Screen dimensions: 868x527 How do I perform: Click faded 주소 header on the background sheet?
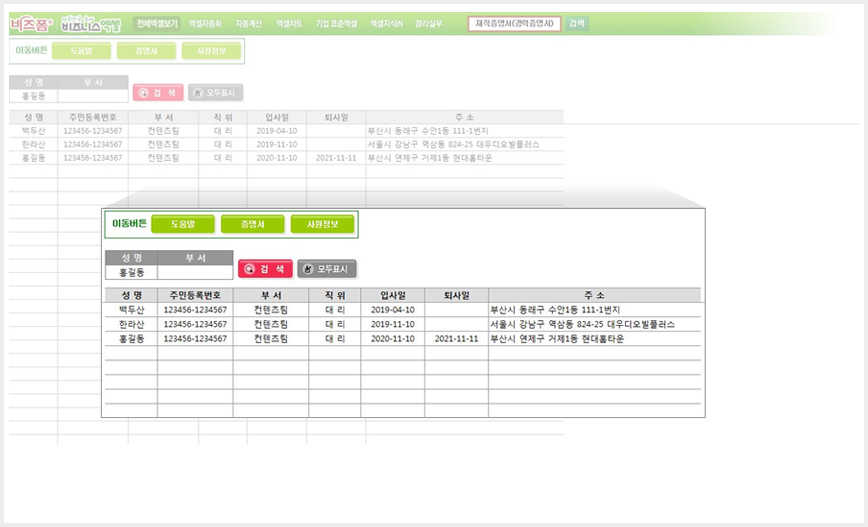[464, 117]
